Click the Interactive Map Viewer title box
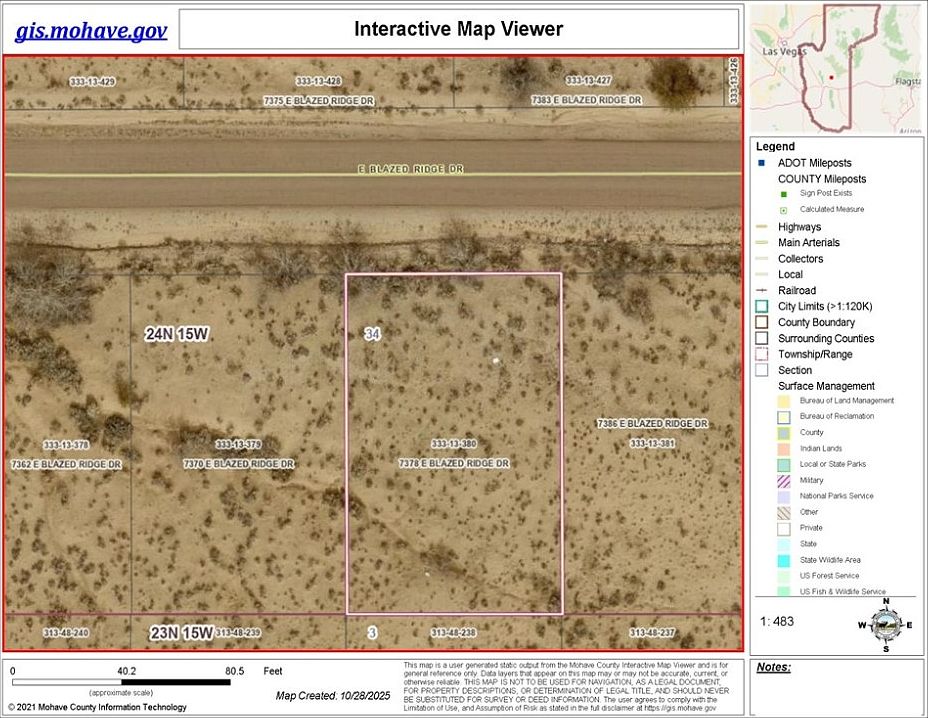The height and width of the screenshot is (718, 928). click(x=458, y=29)
